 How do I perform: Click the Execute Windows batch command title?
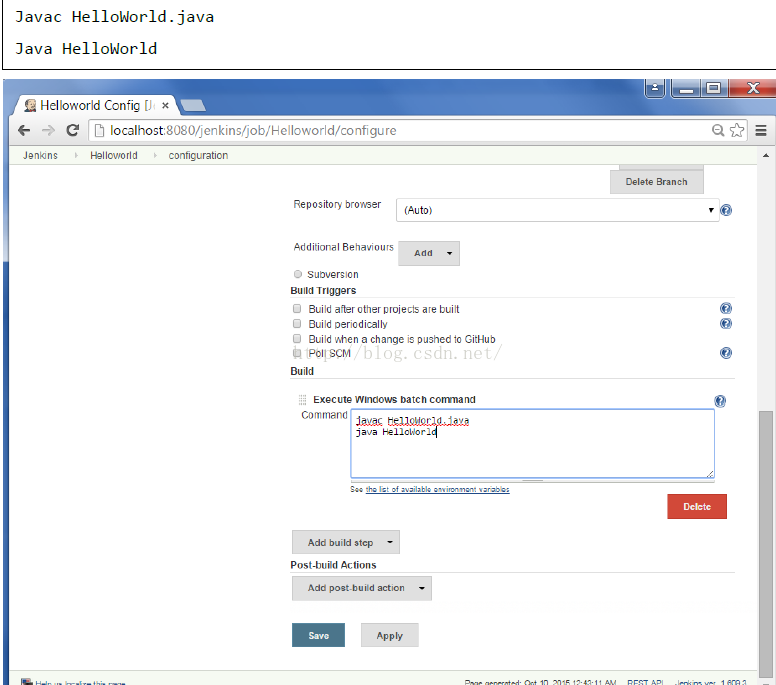tap(394, 399)
